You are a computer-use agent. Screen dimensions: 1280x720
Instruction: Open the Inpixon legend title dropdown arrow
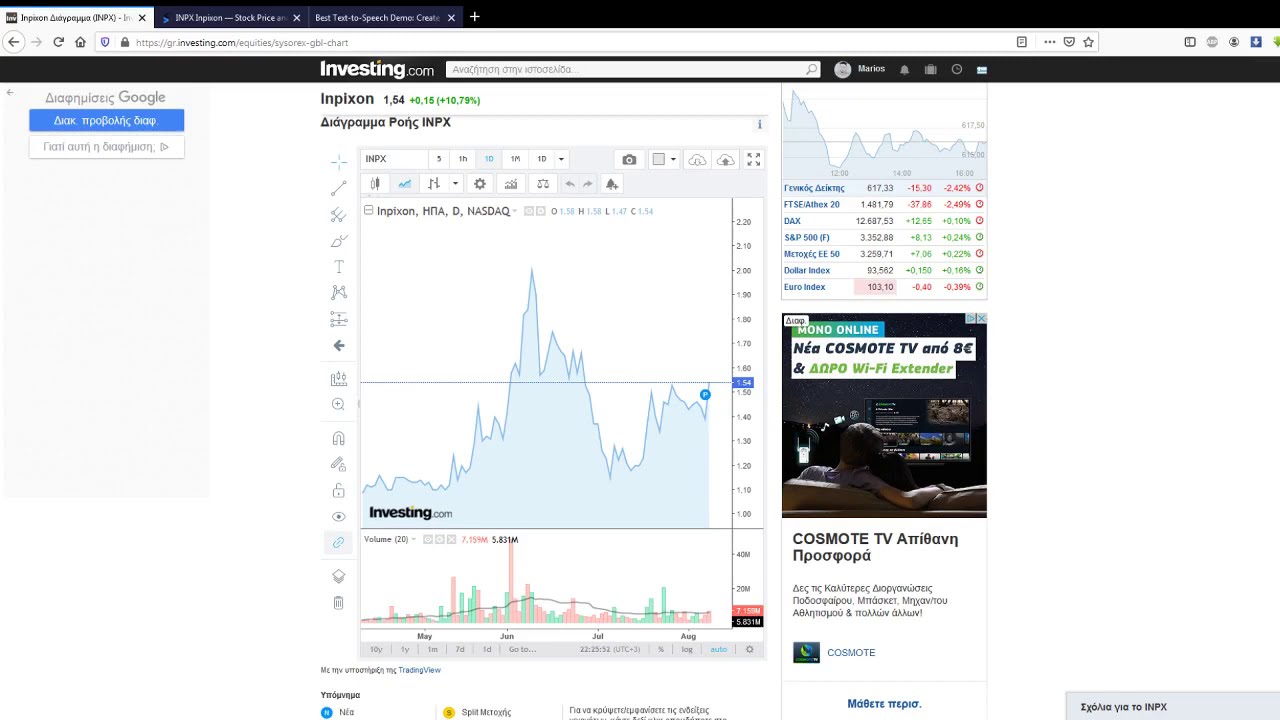point(515,211)
